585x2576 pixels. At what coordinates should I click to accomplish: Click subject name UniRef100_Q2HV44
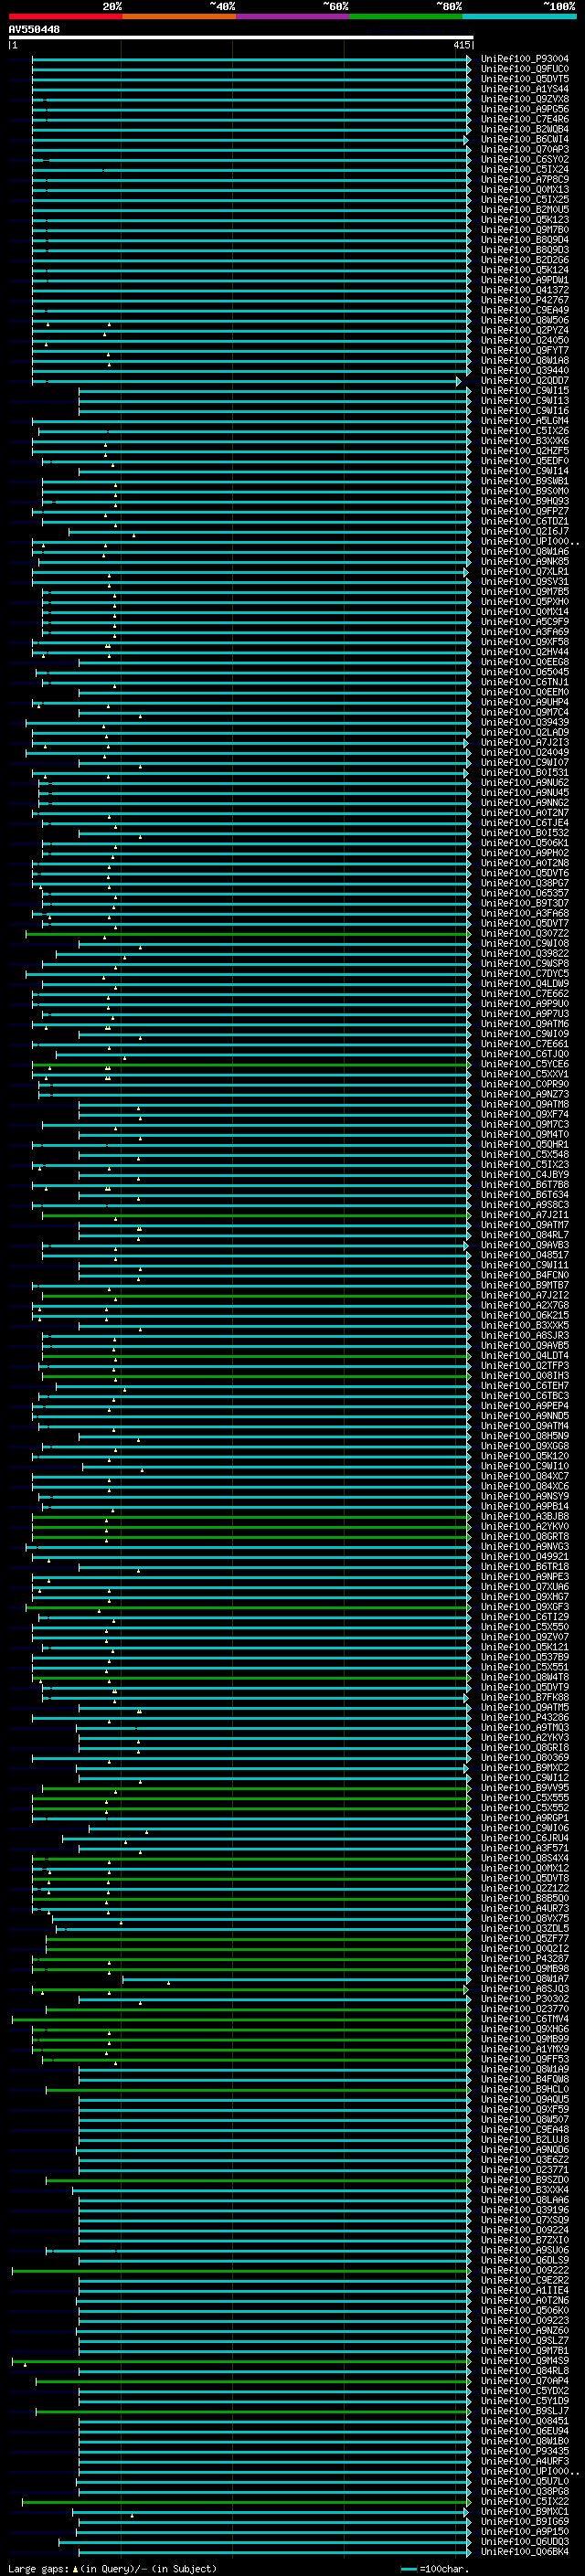click(525, 652)
